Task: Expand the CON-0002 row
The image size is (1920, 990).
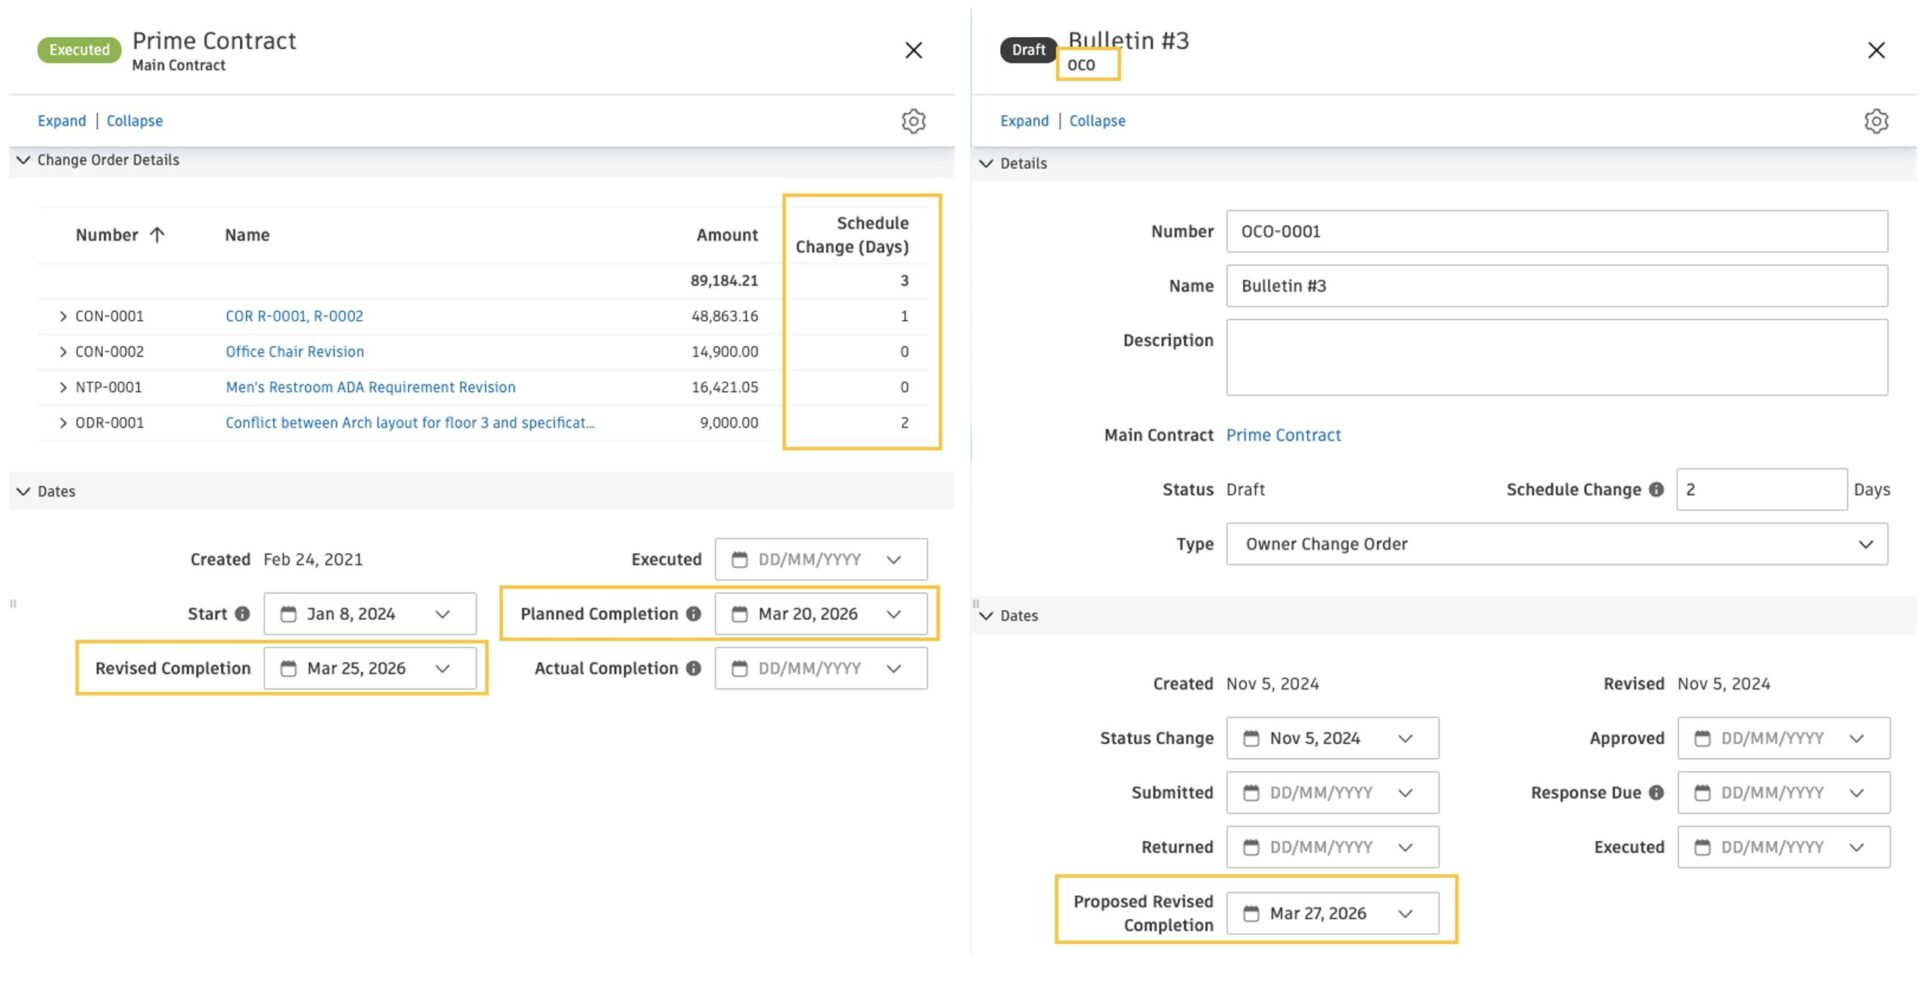Action: pyautogui.click(x=63, y=352)
